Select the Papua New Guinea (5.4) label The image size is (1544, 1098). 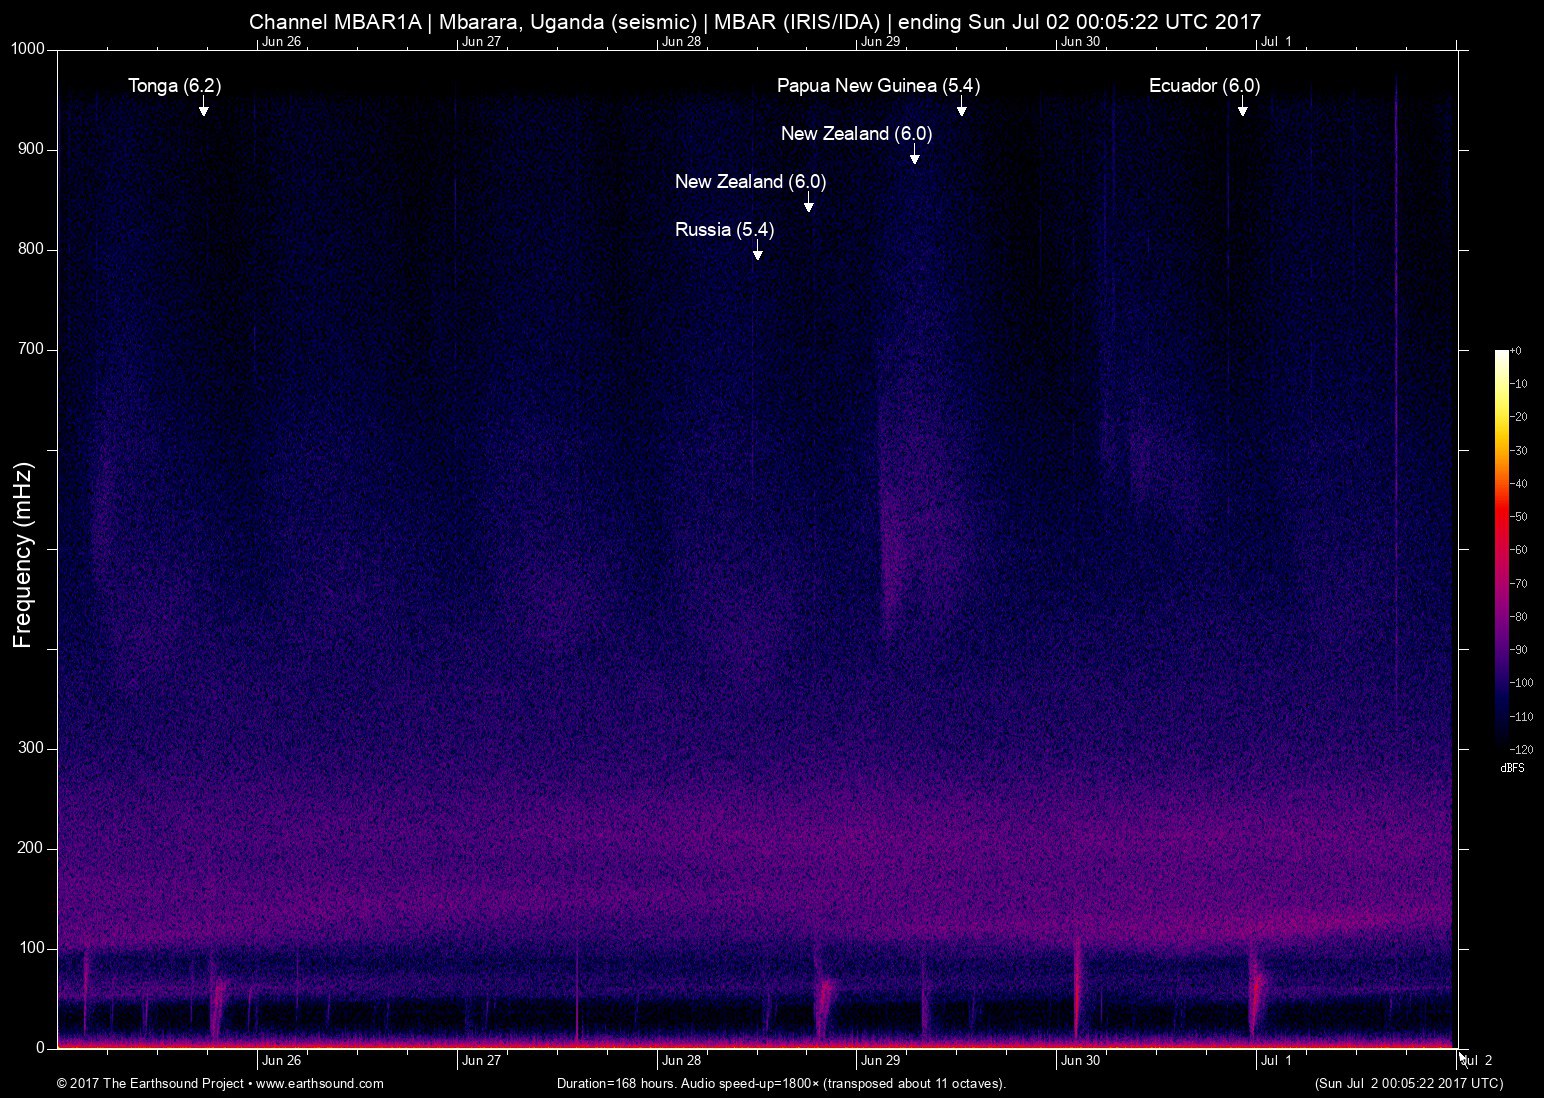878,86
